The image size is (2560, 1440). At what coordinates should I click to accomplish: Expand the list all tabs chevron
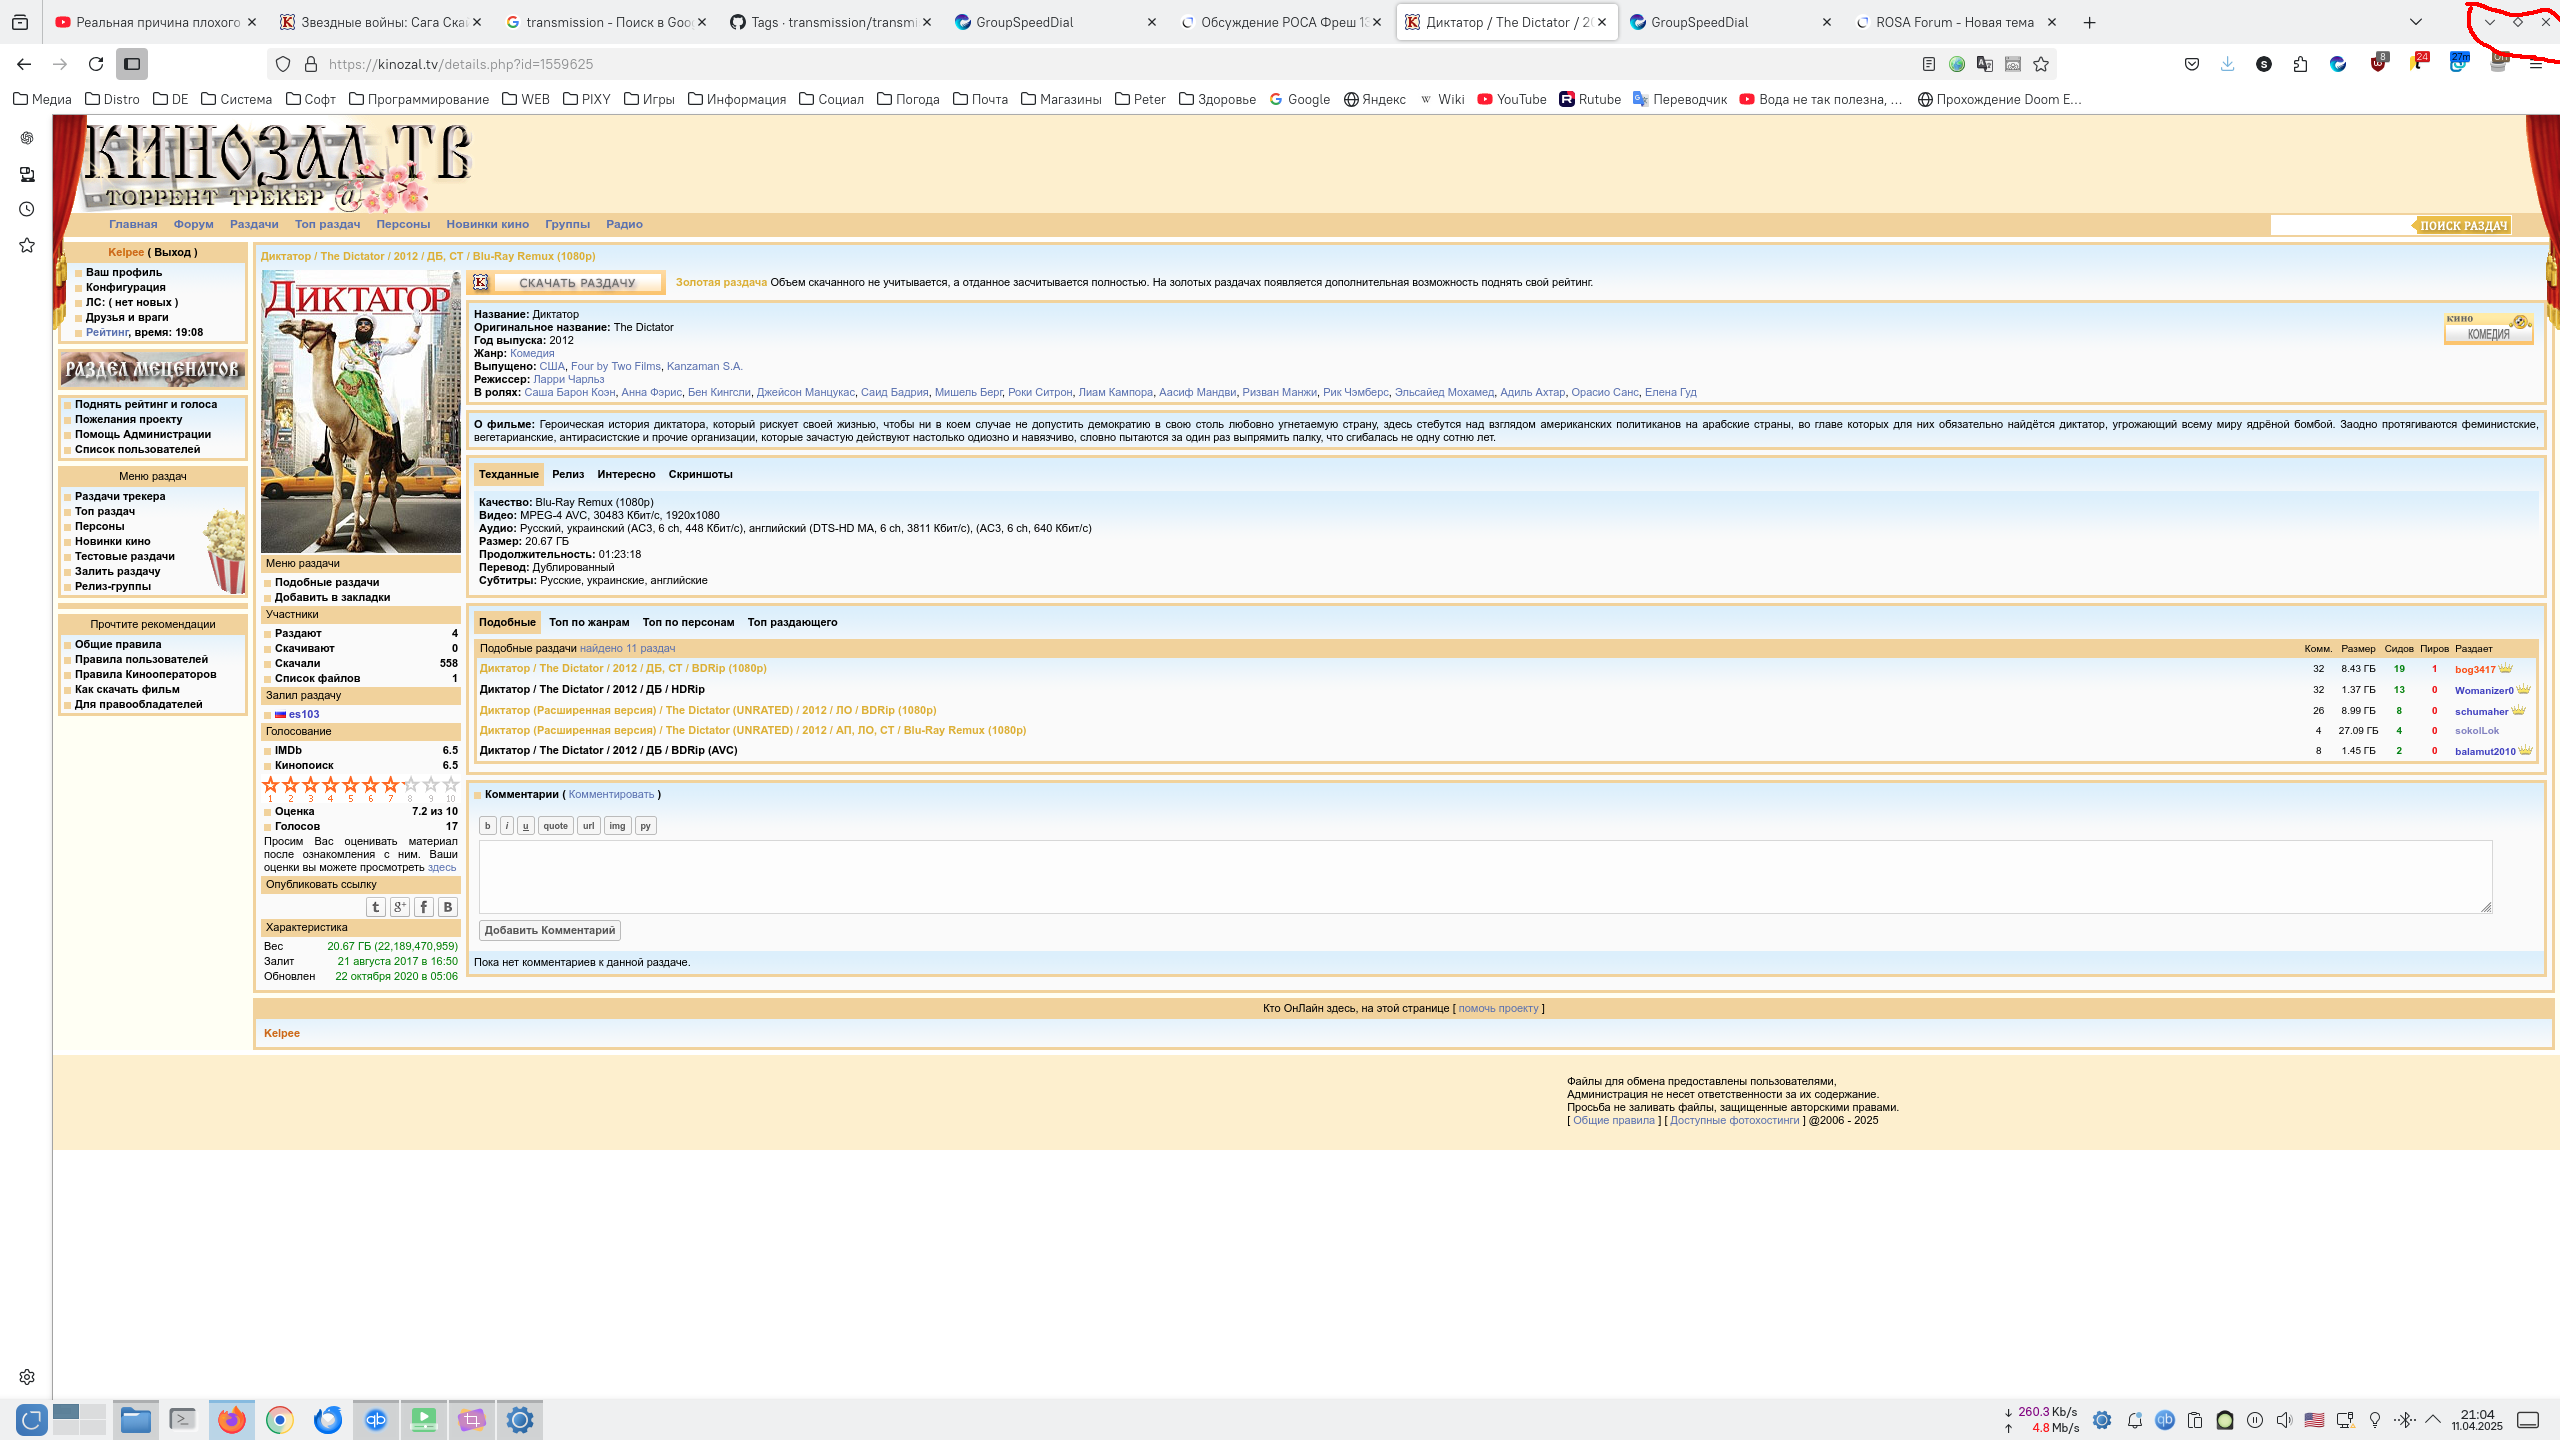point(2415,22)
